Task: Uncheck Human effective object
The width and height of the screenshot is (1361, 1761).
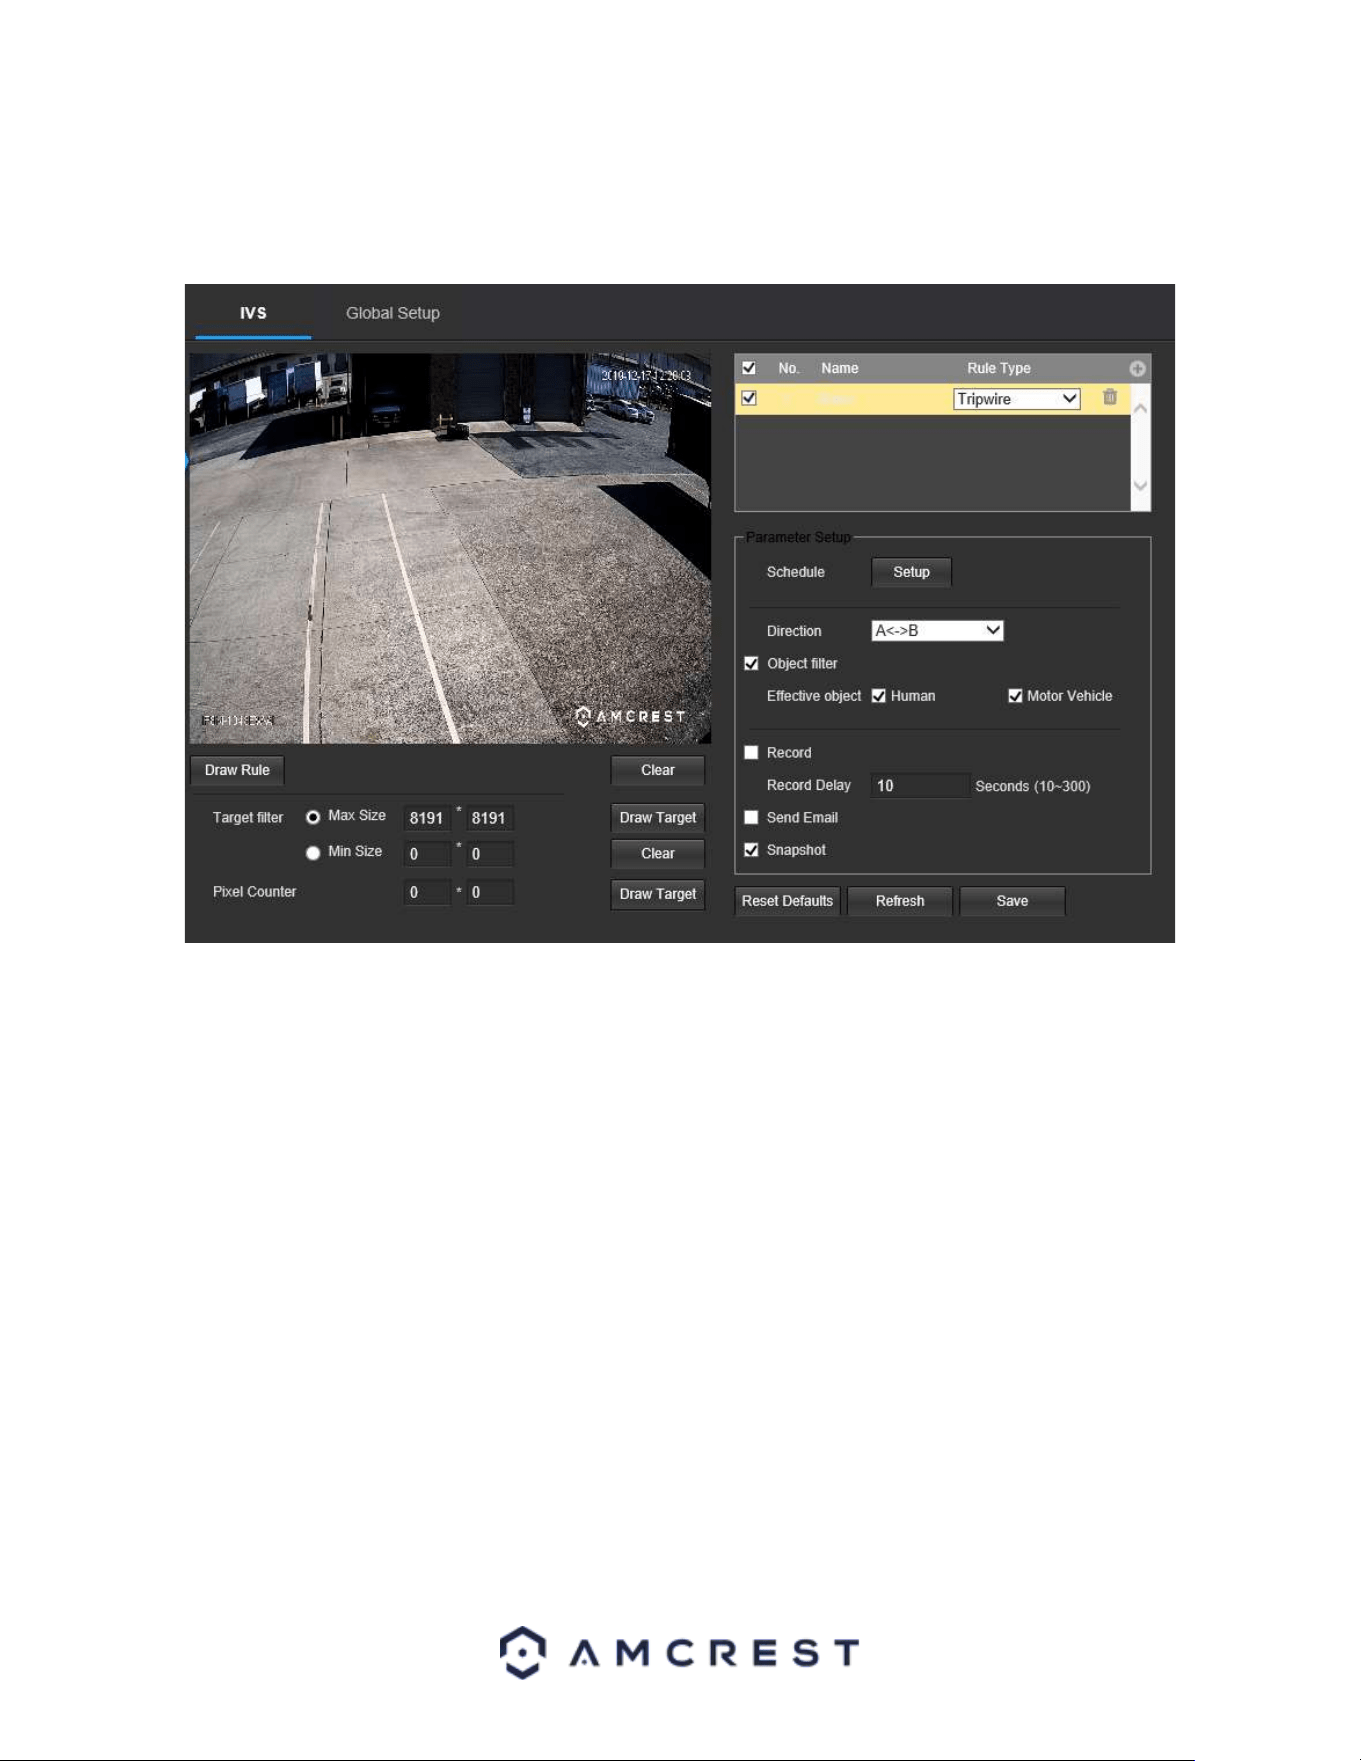Action: [x=879, y=696]
